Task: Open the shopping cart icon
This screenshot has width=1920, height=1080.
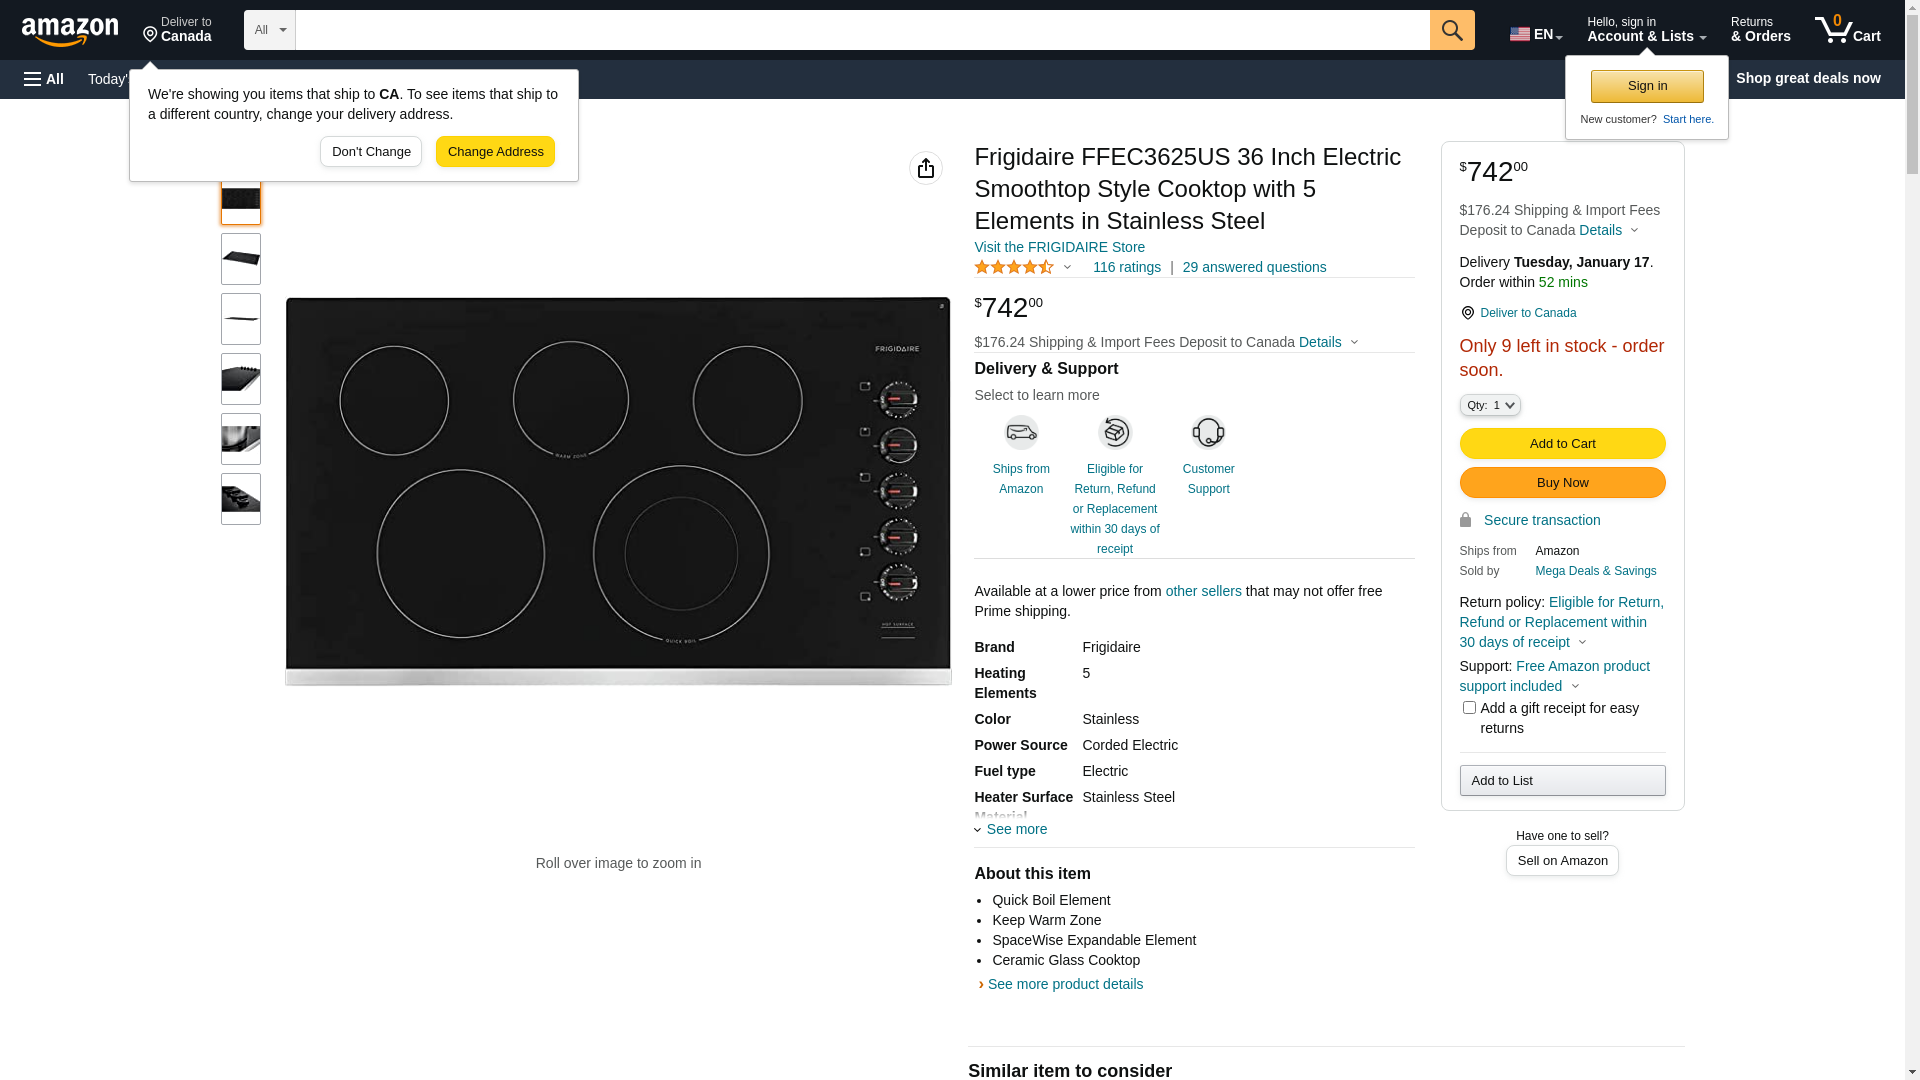Action: 1846,30
